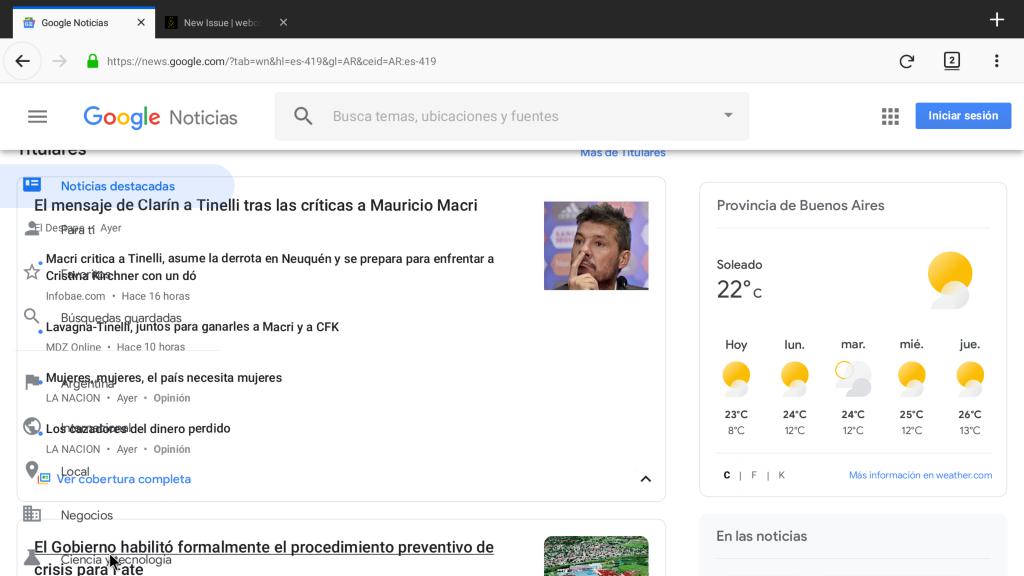
Task: Collapse the Clarín story coverage chevron
Action: click(x=645, y=479)
